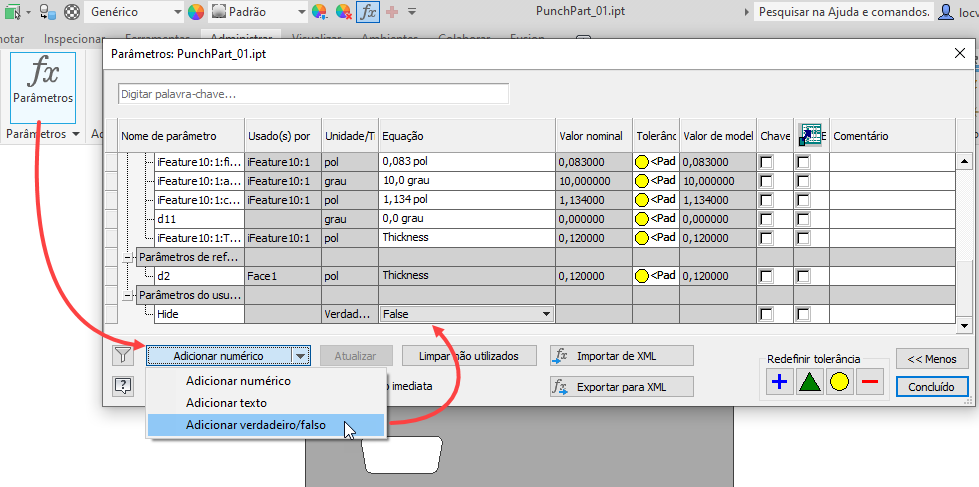979x487 pixels.
Task: Click the select cursor icon in top toolbar
Action: pyautogui.click(x=12, y=11)
